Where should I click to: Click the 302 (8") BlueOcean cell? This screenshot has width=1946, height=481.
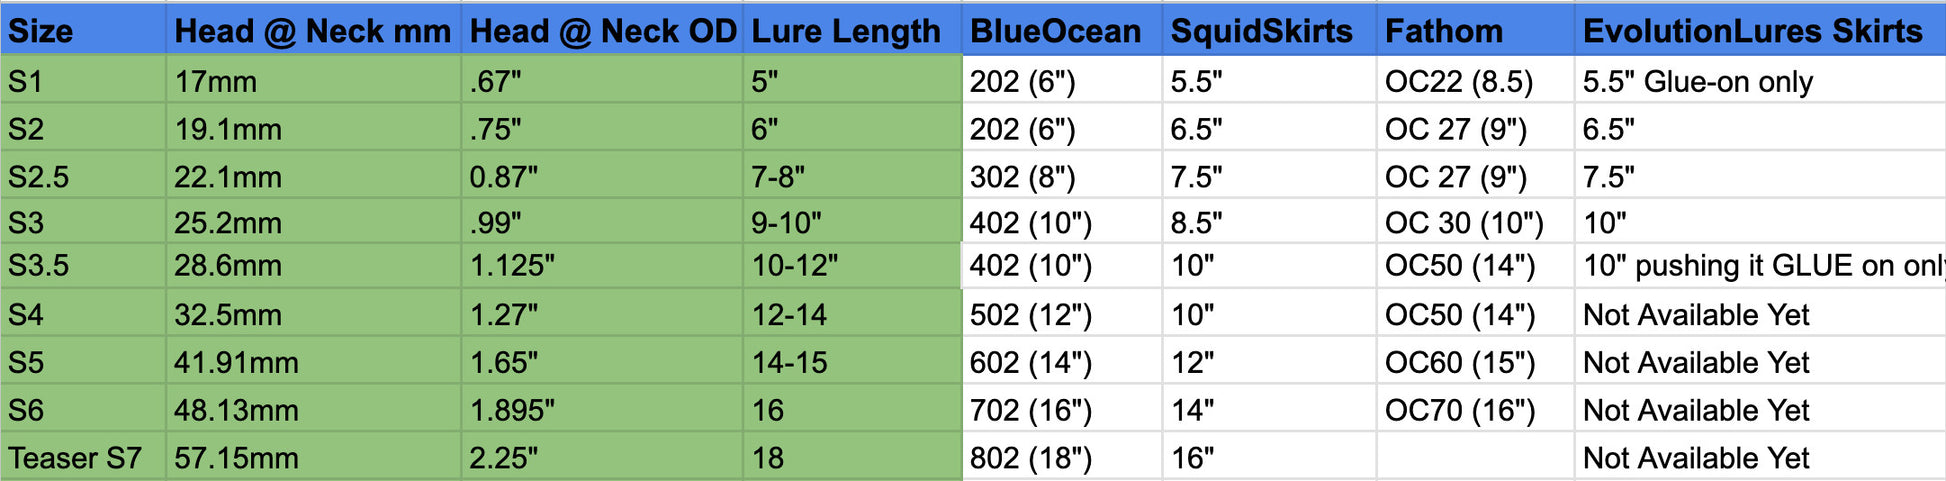click(x=1062, y=176)
